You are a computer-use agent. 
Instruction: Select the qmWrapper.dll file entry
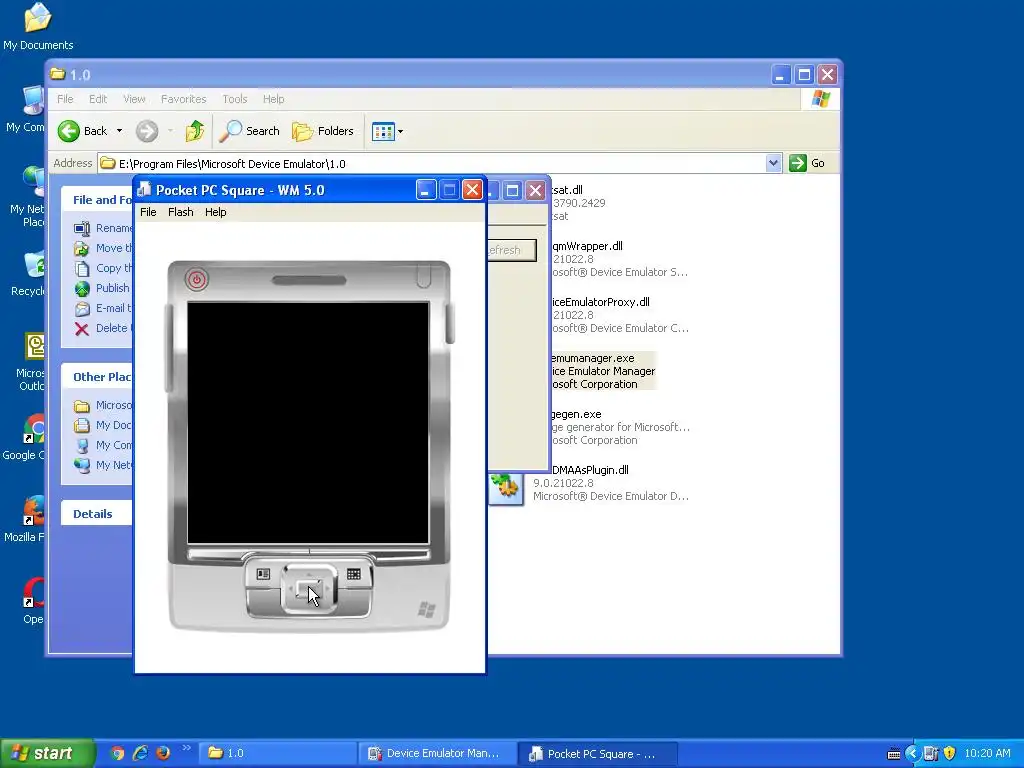pyautogui.click(x=619, y=259)
